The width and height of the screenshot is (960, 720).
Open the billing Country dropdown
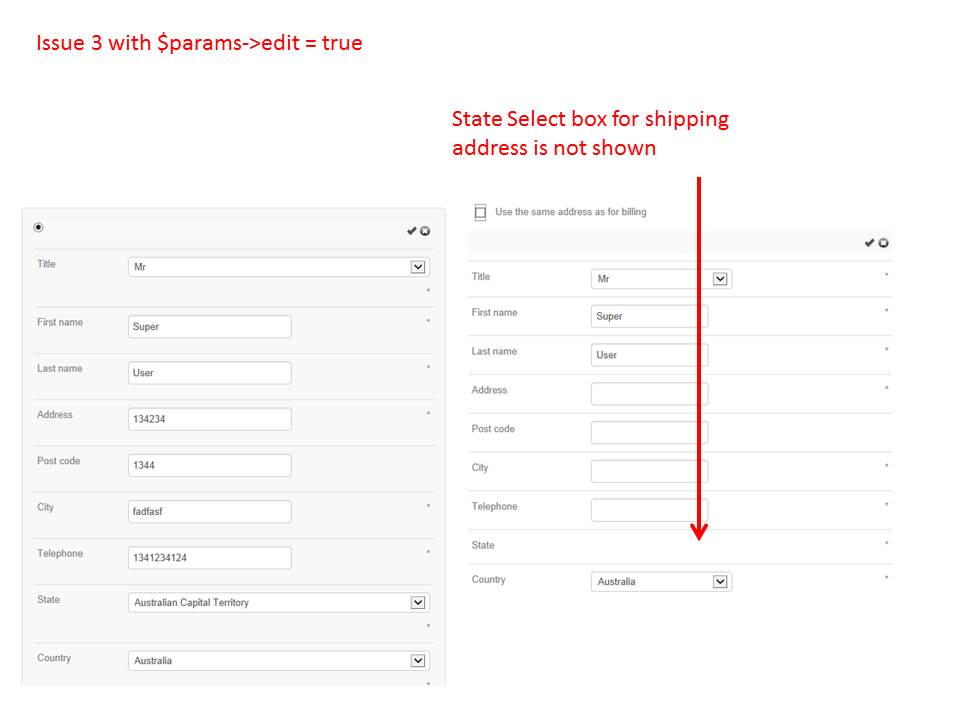click(279, 661)
